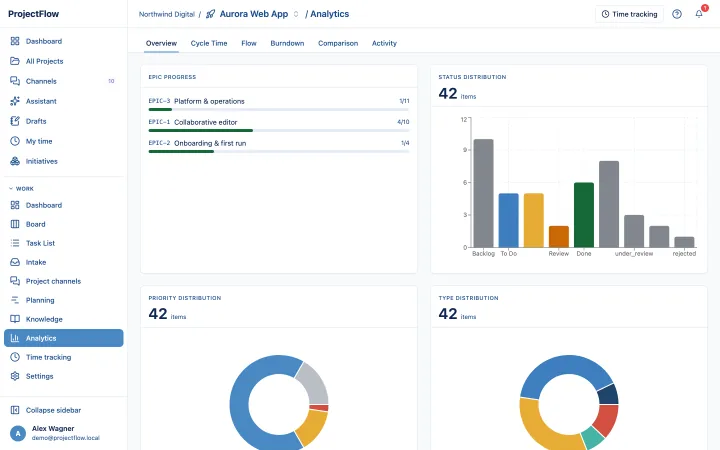Image resolution: width=720 pixels, height=450 pixels.
Task: Click the Channels unread count badge
Action: coord(111,81)
